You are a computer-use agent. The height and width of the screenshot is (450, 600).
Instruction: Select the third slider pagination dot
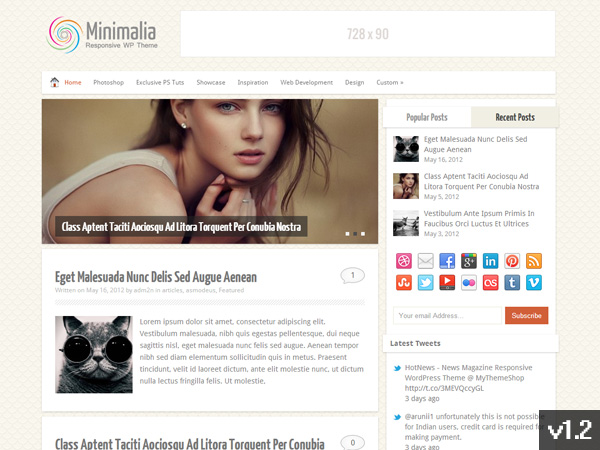(x=363, y=233)
